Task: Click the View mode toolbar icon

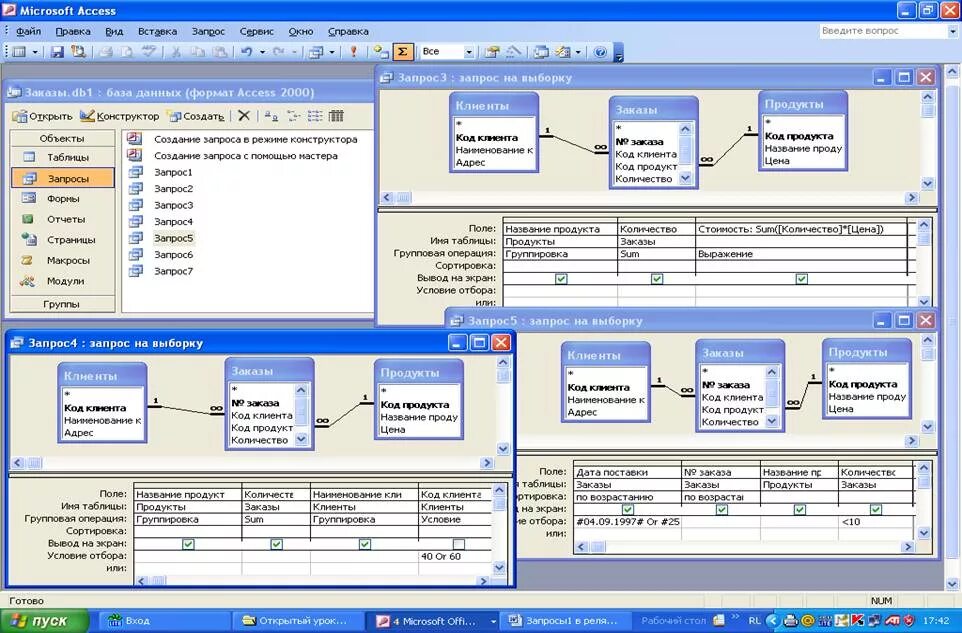Action: (19, 52)
